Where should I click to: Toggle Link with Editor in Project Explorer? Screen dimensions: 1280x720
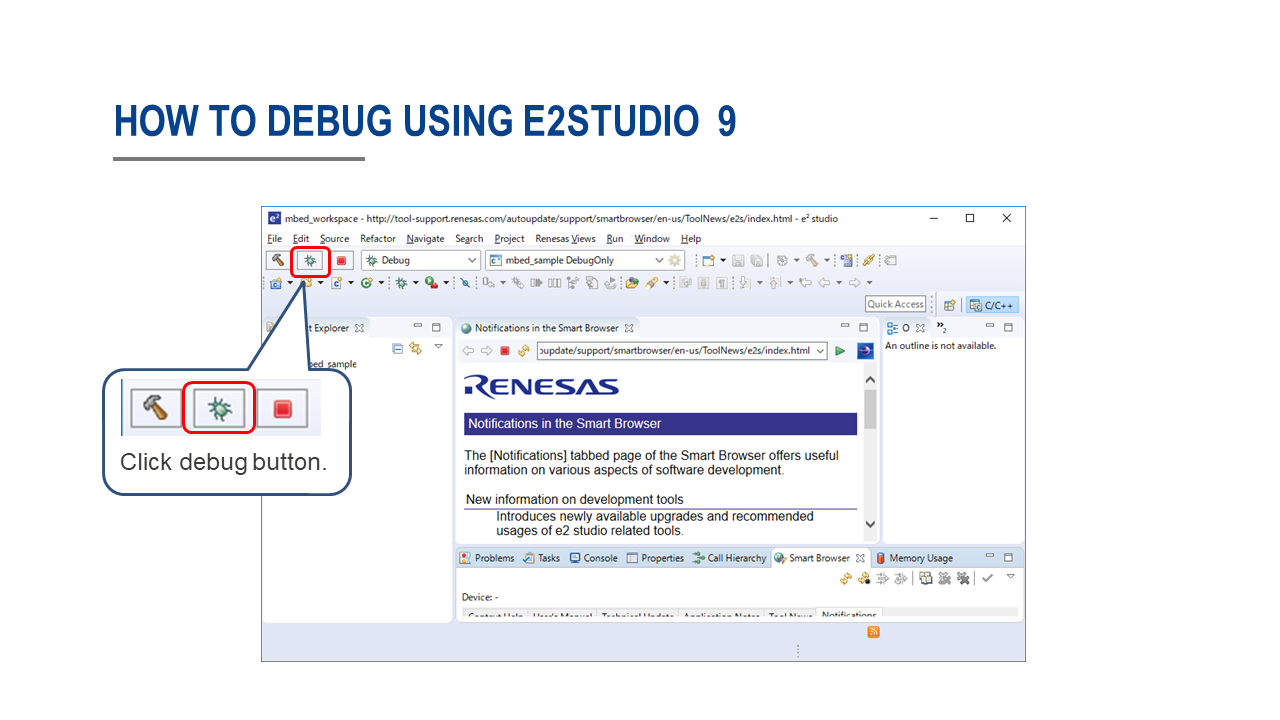tap(416, 348)
